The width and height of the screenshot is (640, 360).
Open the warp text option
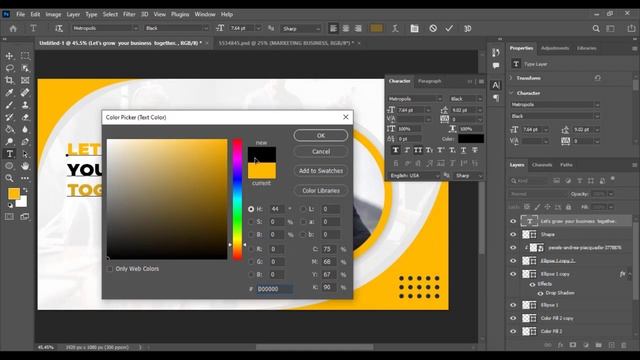click(x=395, y=28)
